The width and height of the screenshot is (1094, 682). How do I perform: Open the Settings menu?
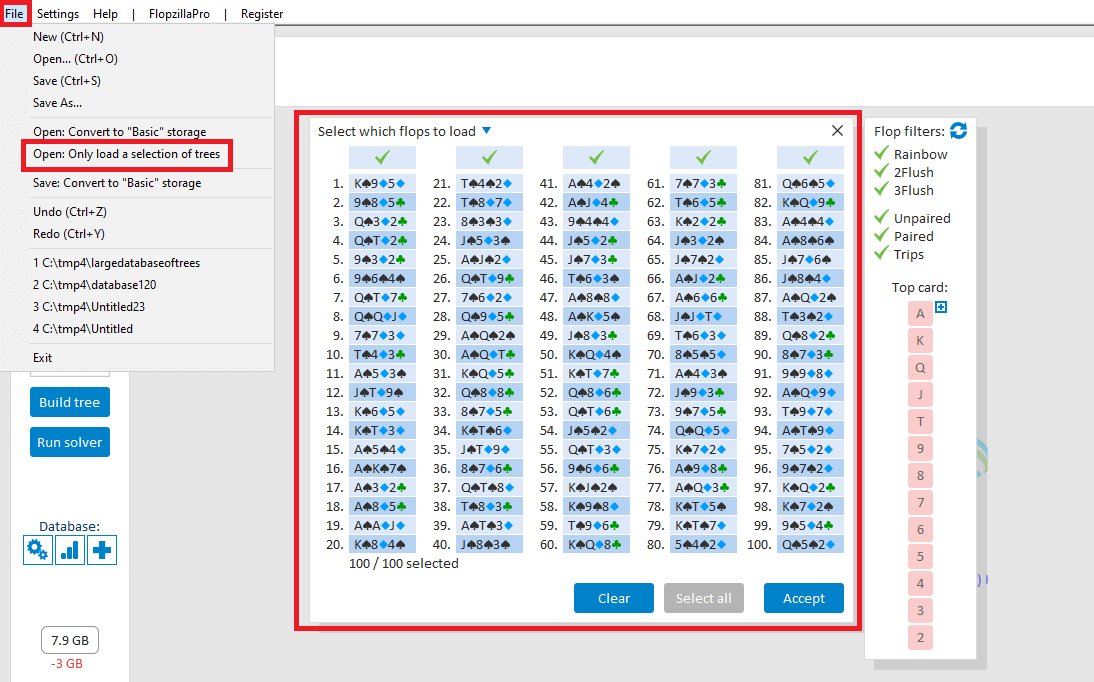tap(57, 13)
